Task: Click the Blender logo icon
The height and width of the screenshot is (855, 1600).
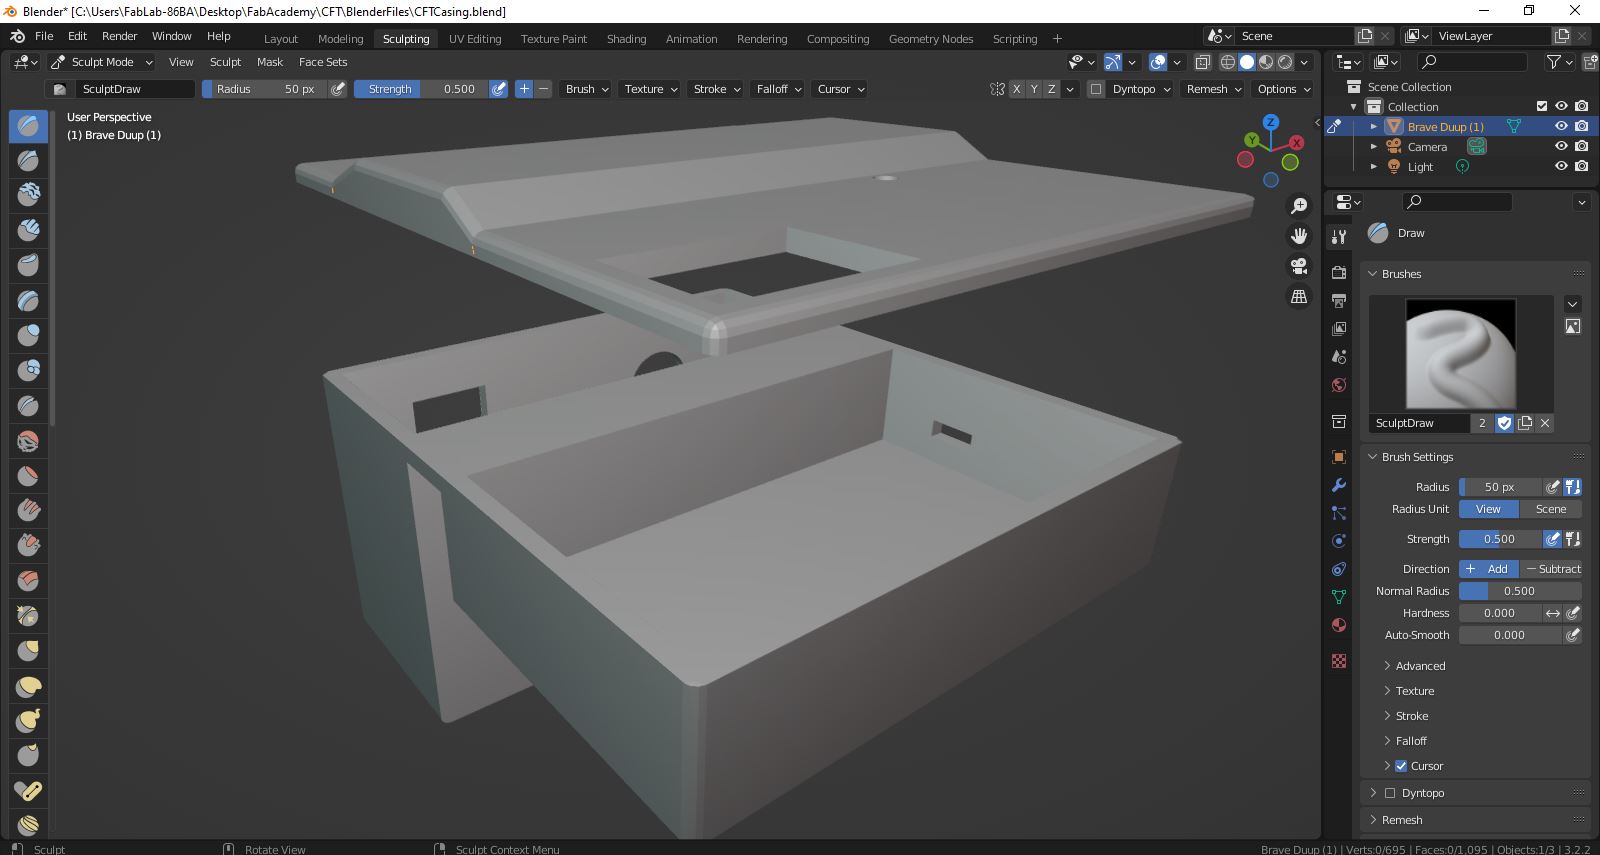Action: click(x=17, y=36)
